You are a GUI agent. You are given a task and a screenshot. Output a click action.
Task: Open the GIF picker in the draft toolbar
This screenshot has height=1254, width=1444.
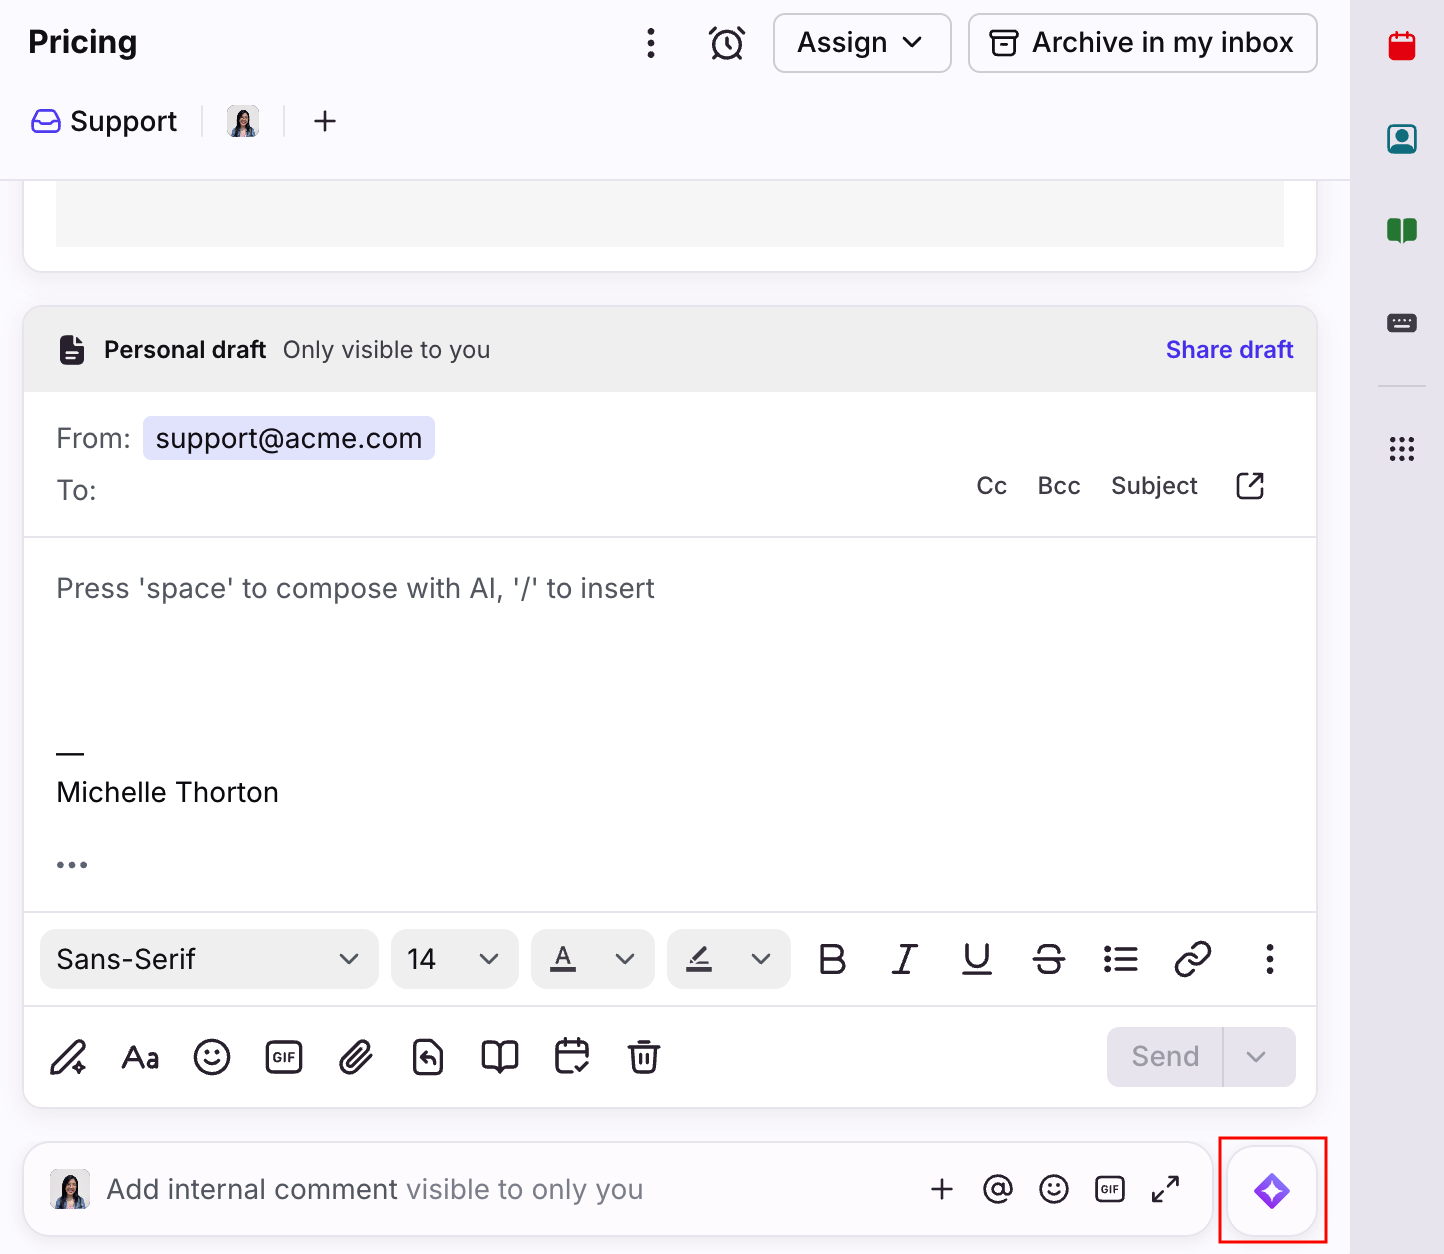point(284,1057)
